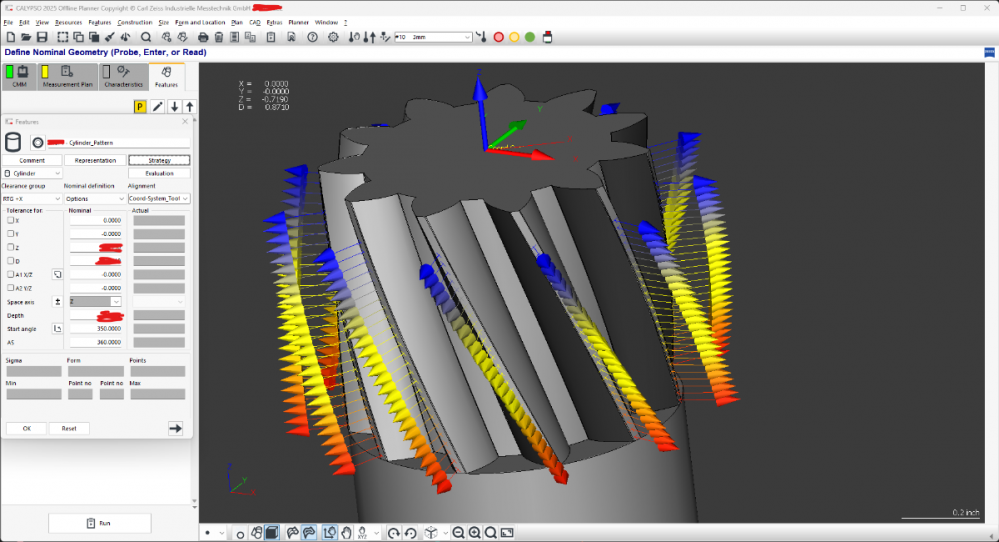
Task: Click the yellow stoplight circle
Action: coord(514,38)
